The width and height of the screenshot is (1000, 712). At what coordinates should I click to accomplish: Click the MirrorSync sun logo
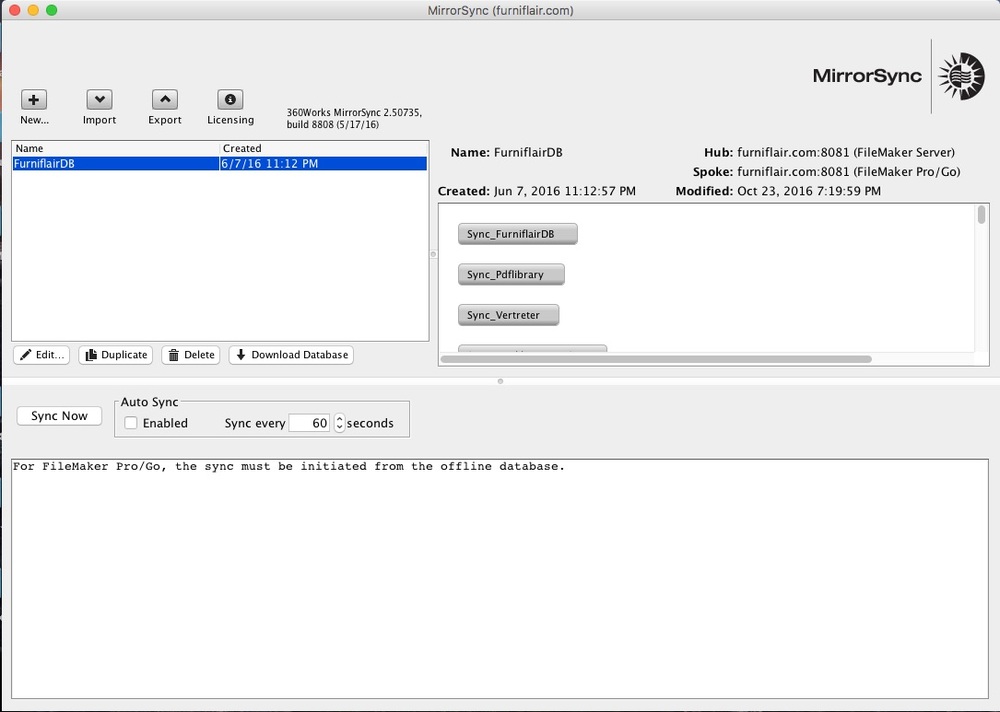(961, 76)
